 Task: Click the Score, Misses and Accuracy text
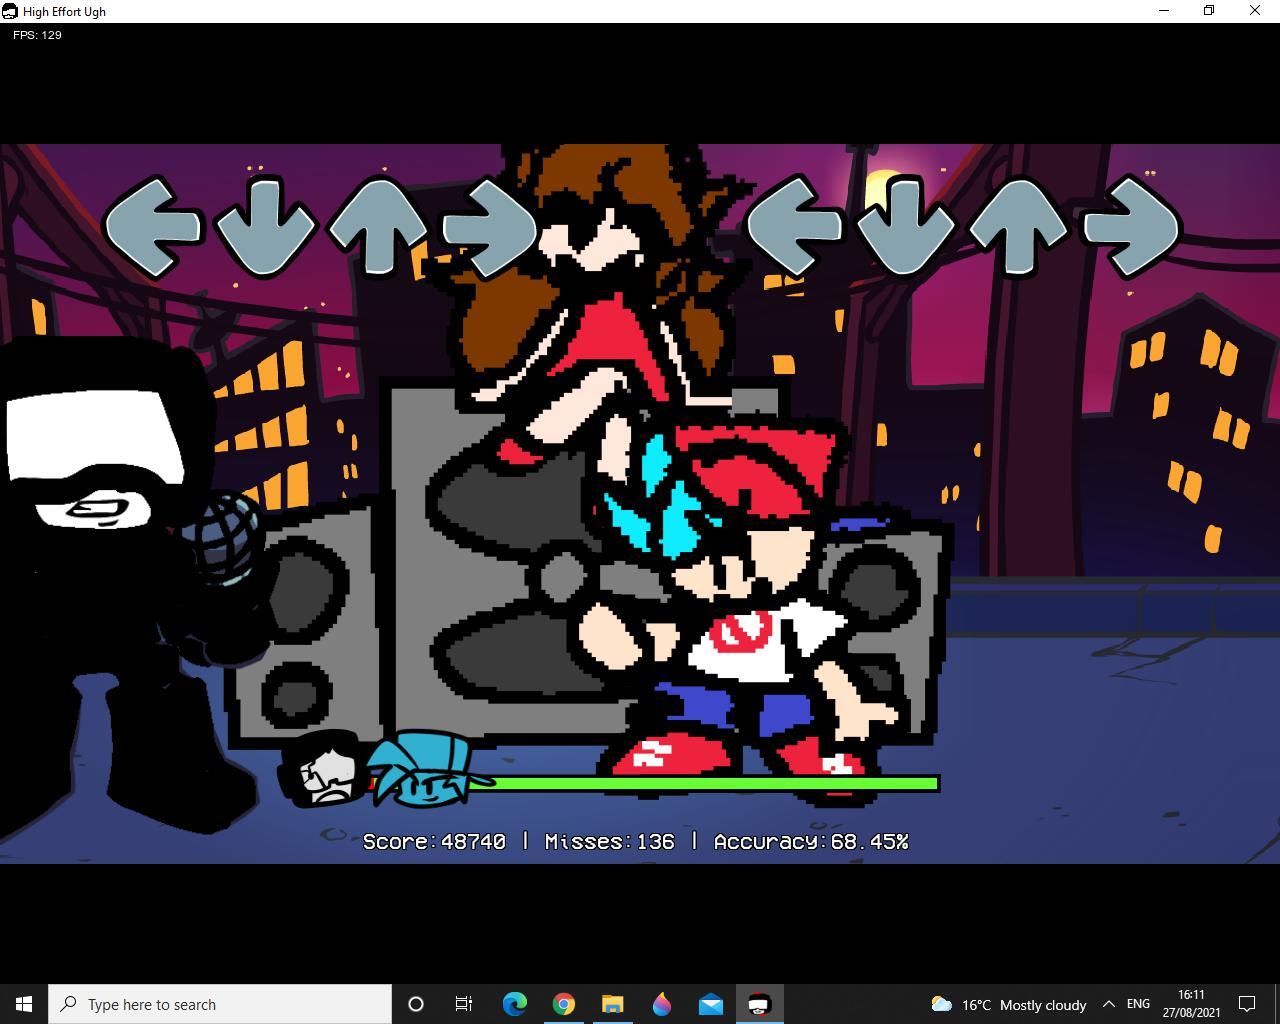635,842
